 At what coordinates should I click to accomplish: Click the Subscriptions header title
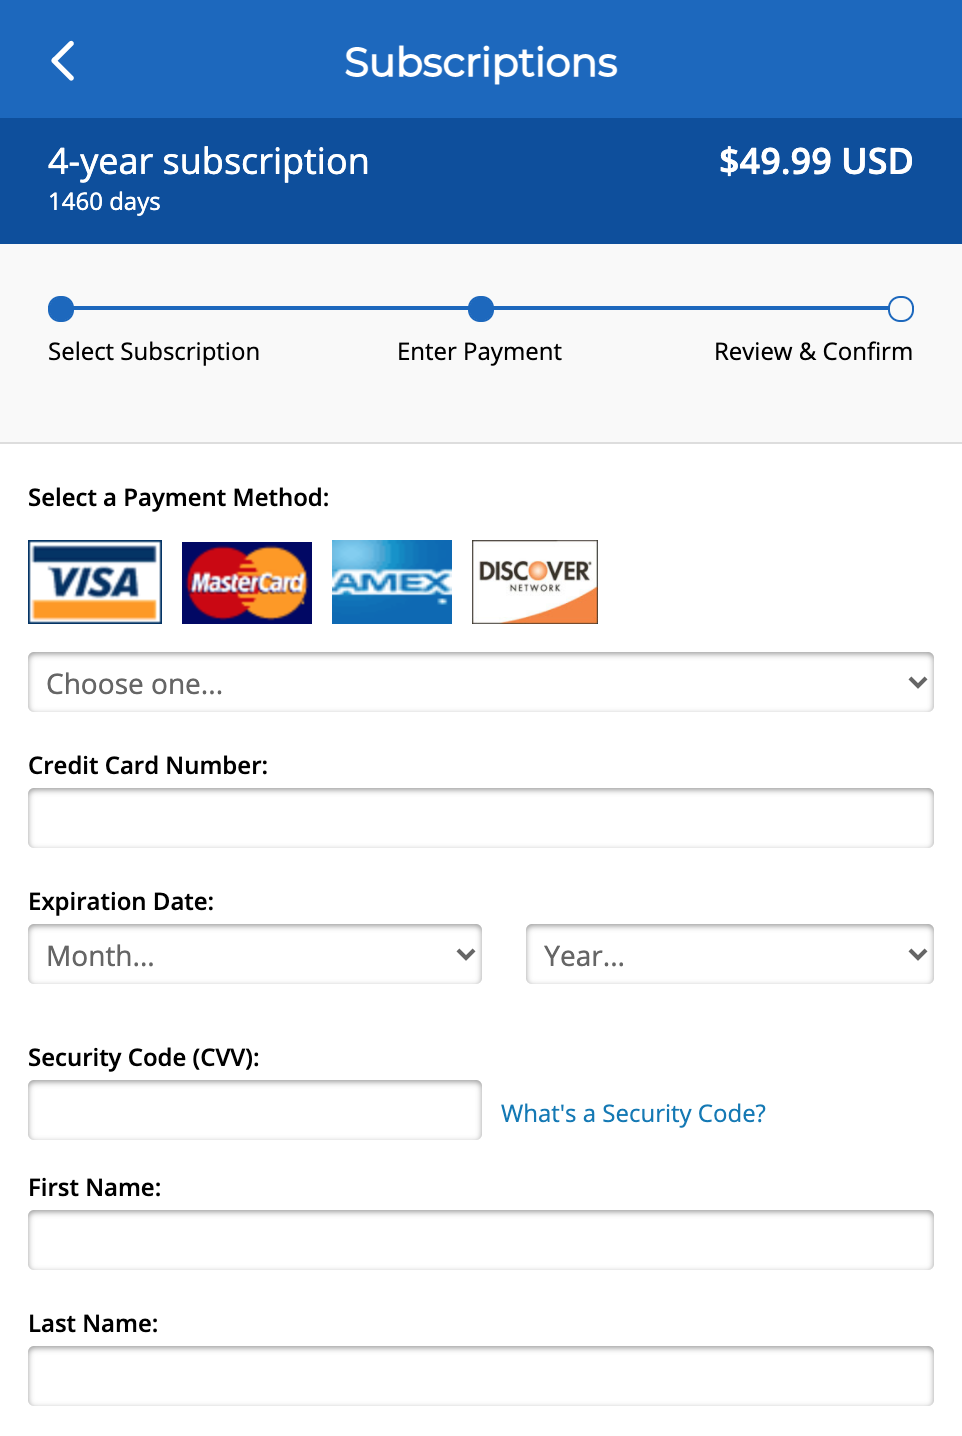480,61
